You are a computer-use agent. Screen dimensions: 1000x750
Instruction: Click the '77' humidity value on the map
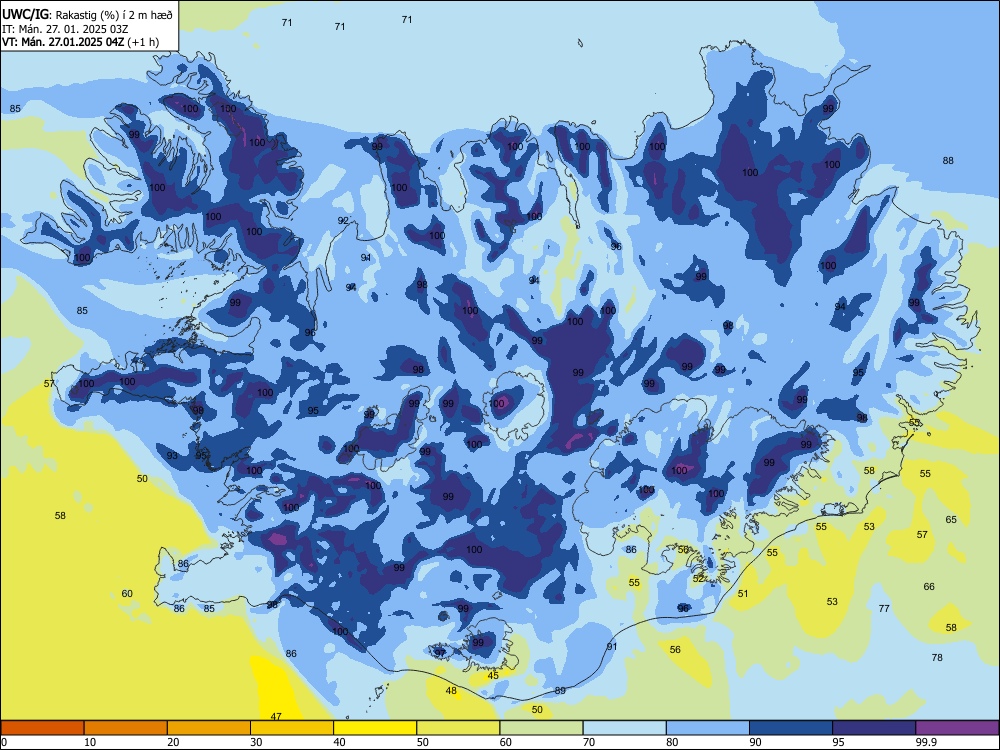[884, 608]
